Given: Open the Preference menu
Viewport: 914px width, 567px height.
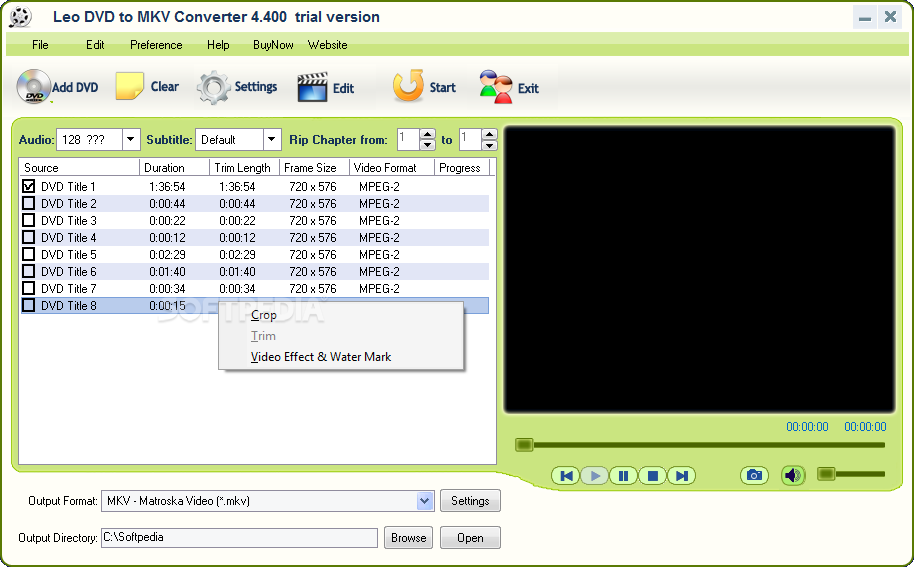Looking at the screenshot, I should pyautogui.click(x=156, y=45).
